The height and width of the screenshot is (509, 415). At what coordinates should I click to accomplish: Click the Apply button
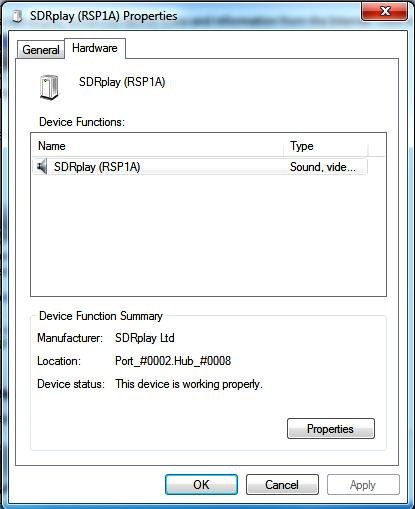(363, 484)
